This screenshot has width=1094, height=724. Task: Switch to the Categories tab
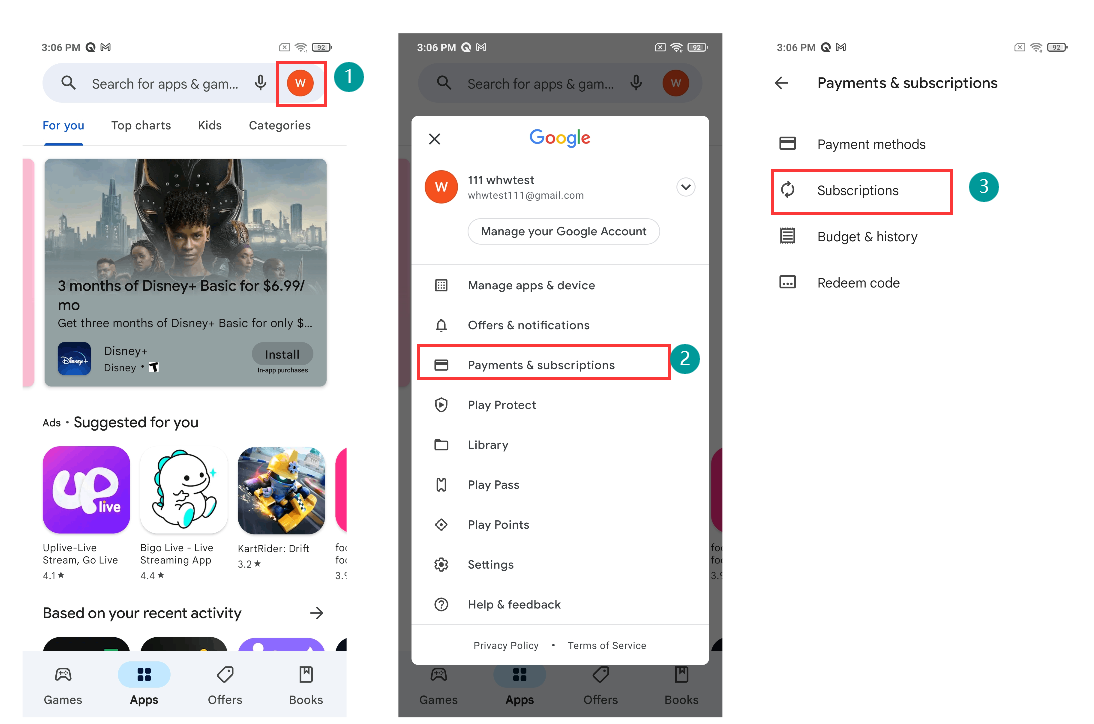pyautogui.click(x=280, y=126)
